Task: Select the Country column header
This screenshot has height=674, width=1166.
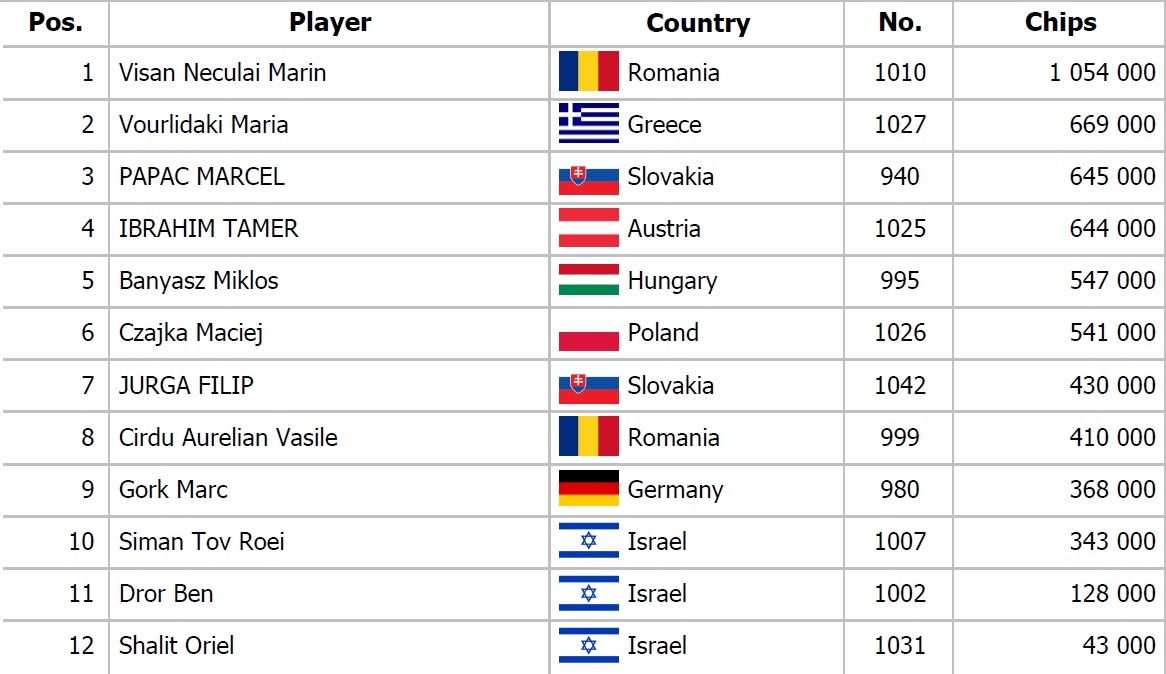Action: click(698, 22)
